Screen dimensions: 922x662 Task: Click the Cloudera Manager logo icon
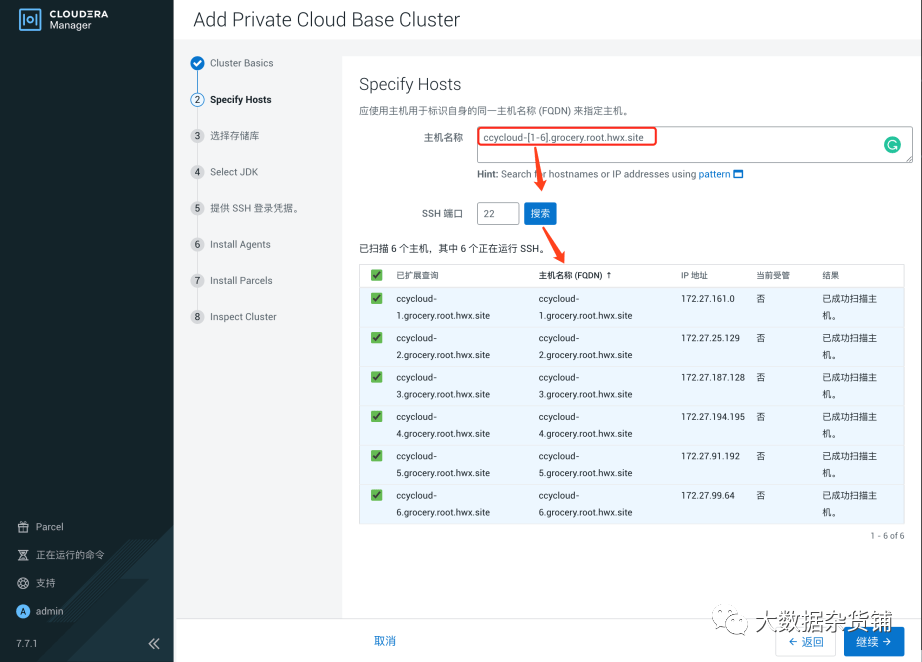click(30, 19)
